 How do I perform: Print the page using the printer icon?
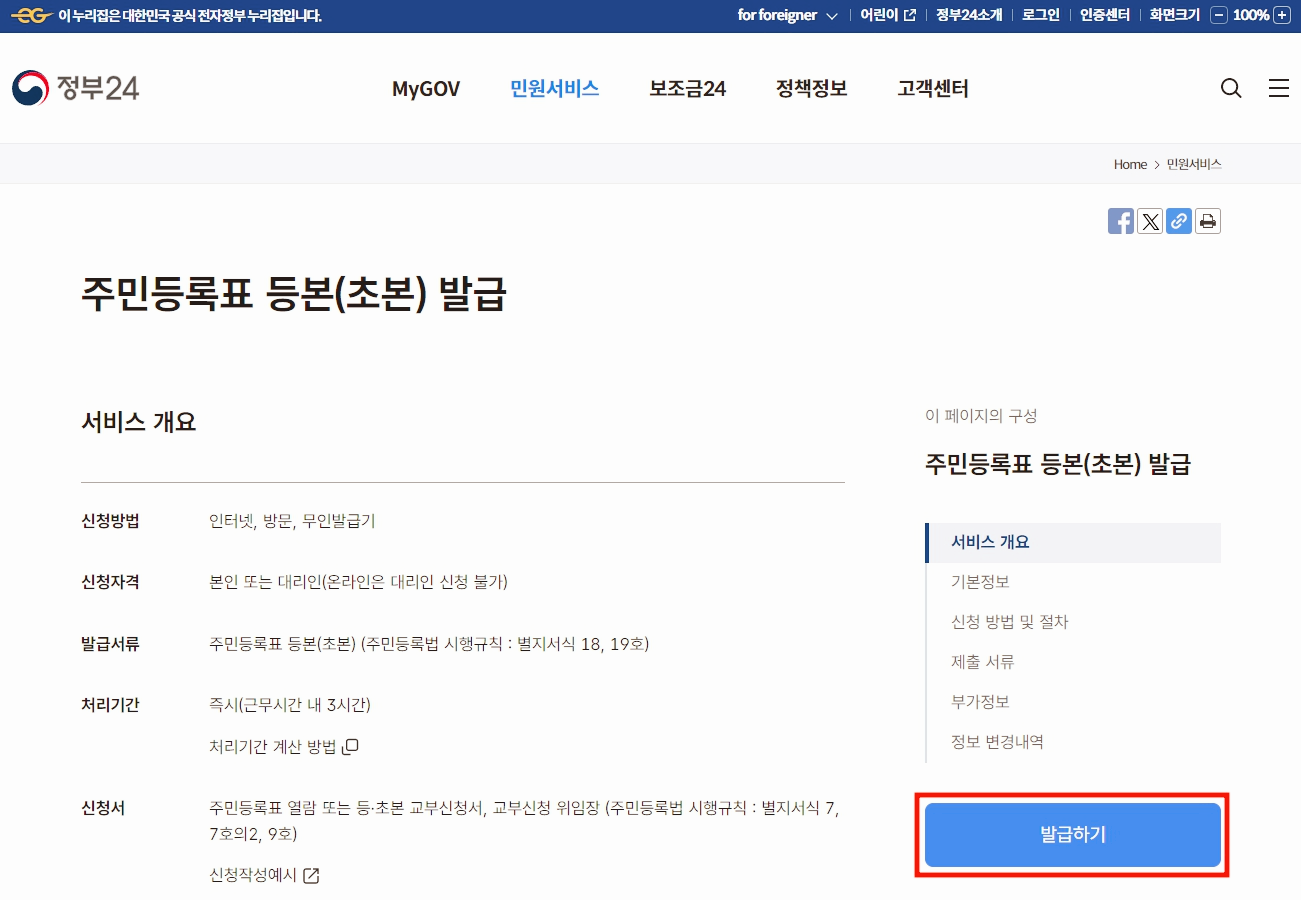pos(1207,221)
